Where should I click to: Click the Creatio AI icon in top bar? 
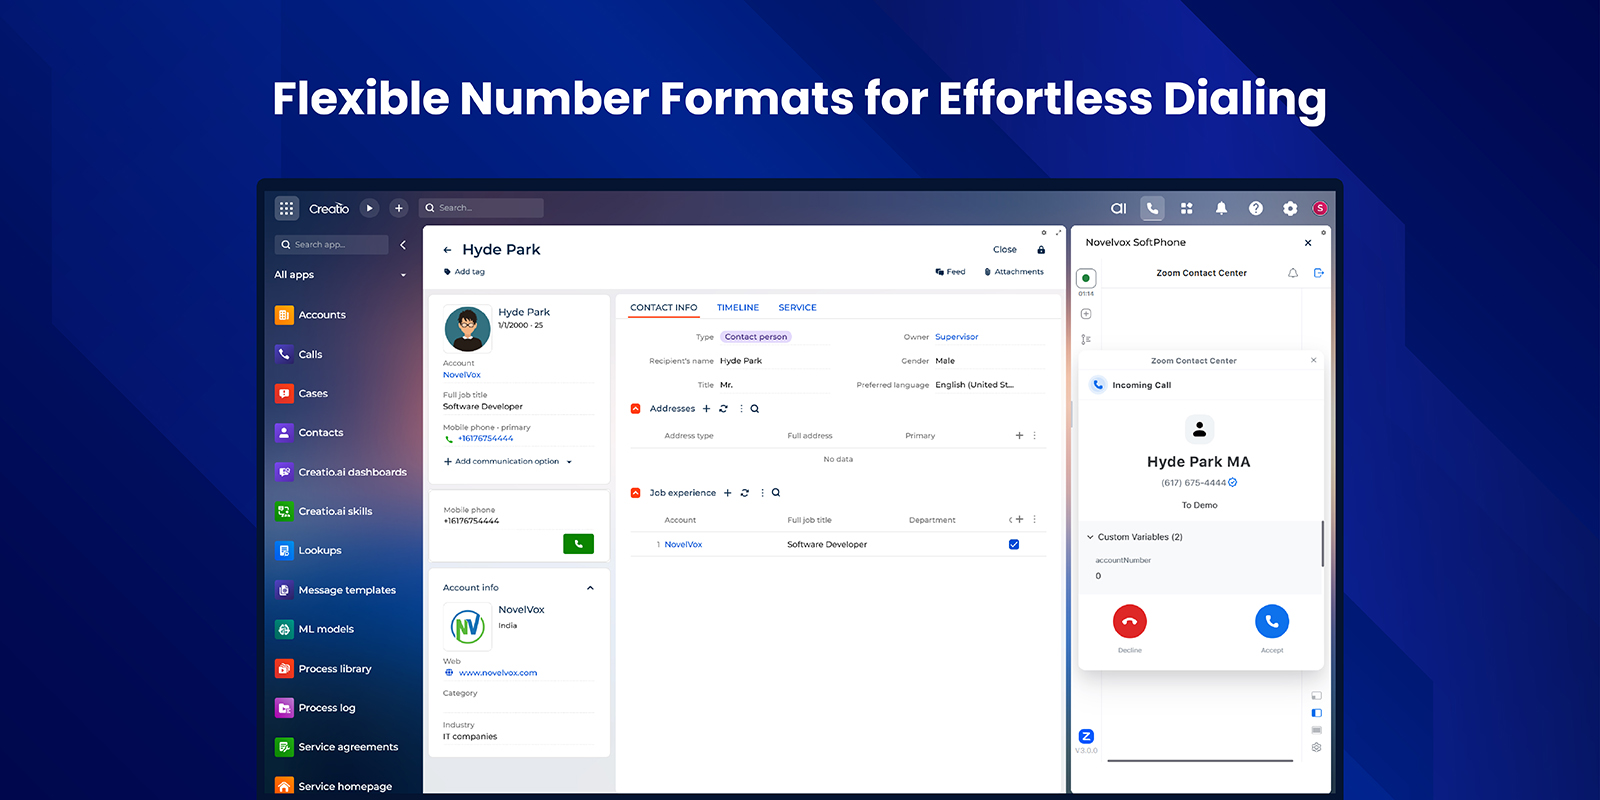[1118, 208]
